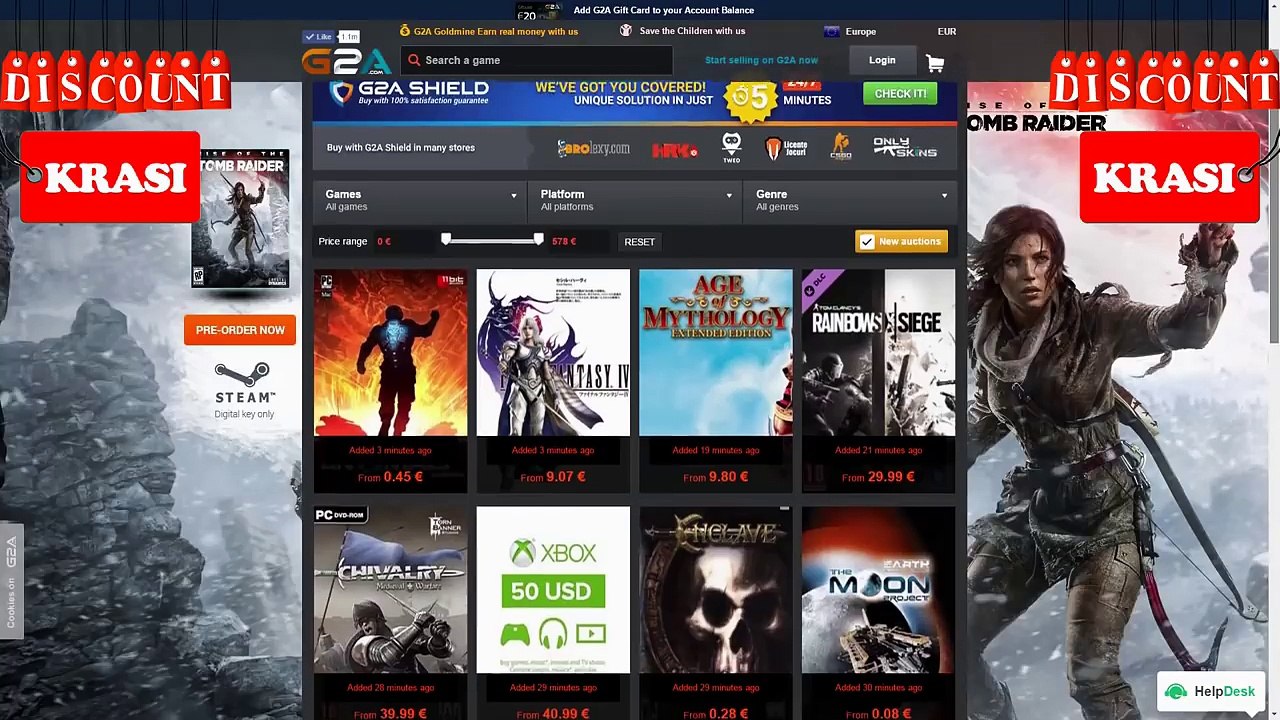Open the Enclave game cover

click(716, 590)
